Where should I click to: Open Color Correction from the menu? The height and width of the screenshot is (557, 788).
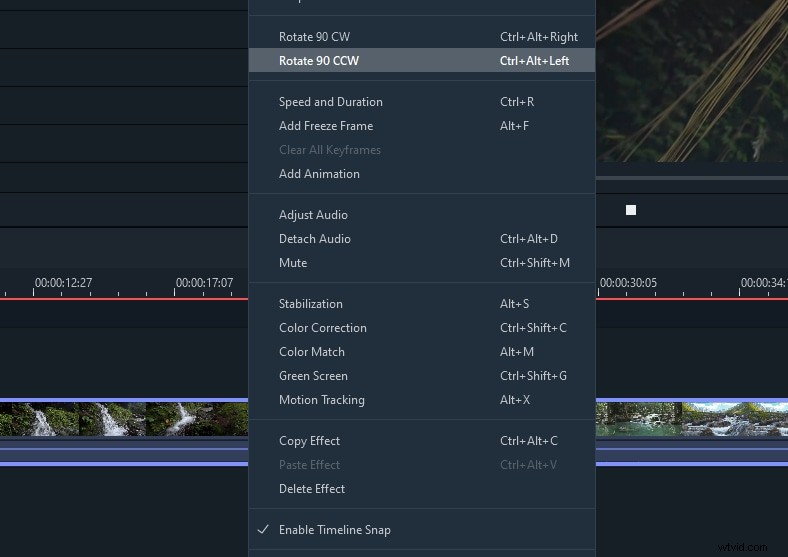click(x=322, y=328)
